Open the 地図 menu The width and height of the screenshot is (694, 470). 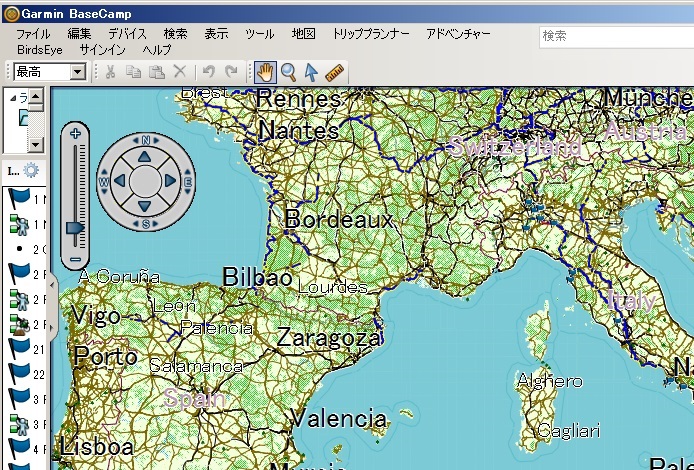pyautogui.click(x=303, y=34)
